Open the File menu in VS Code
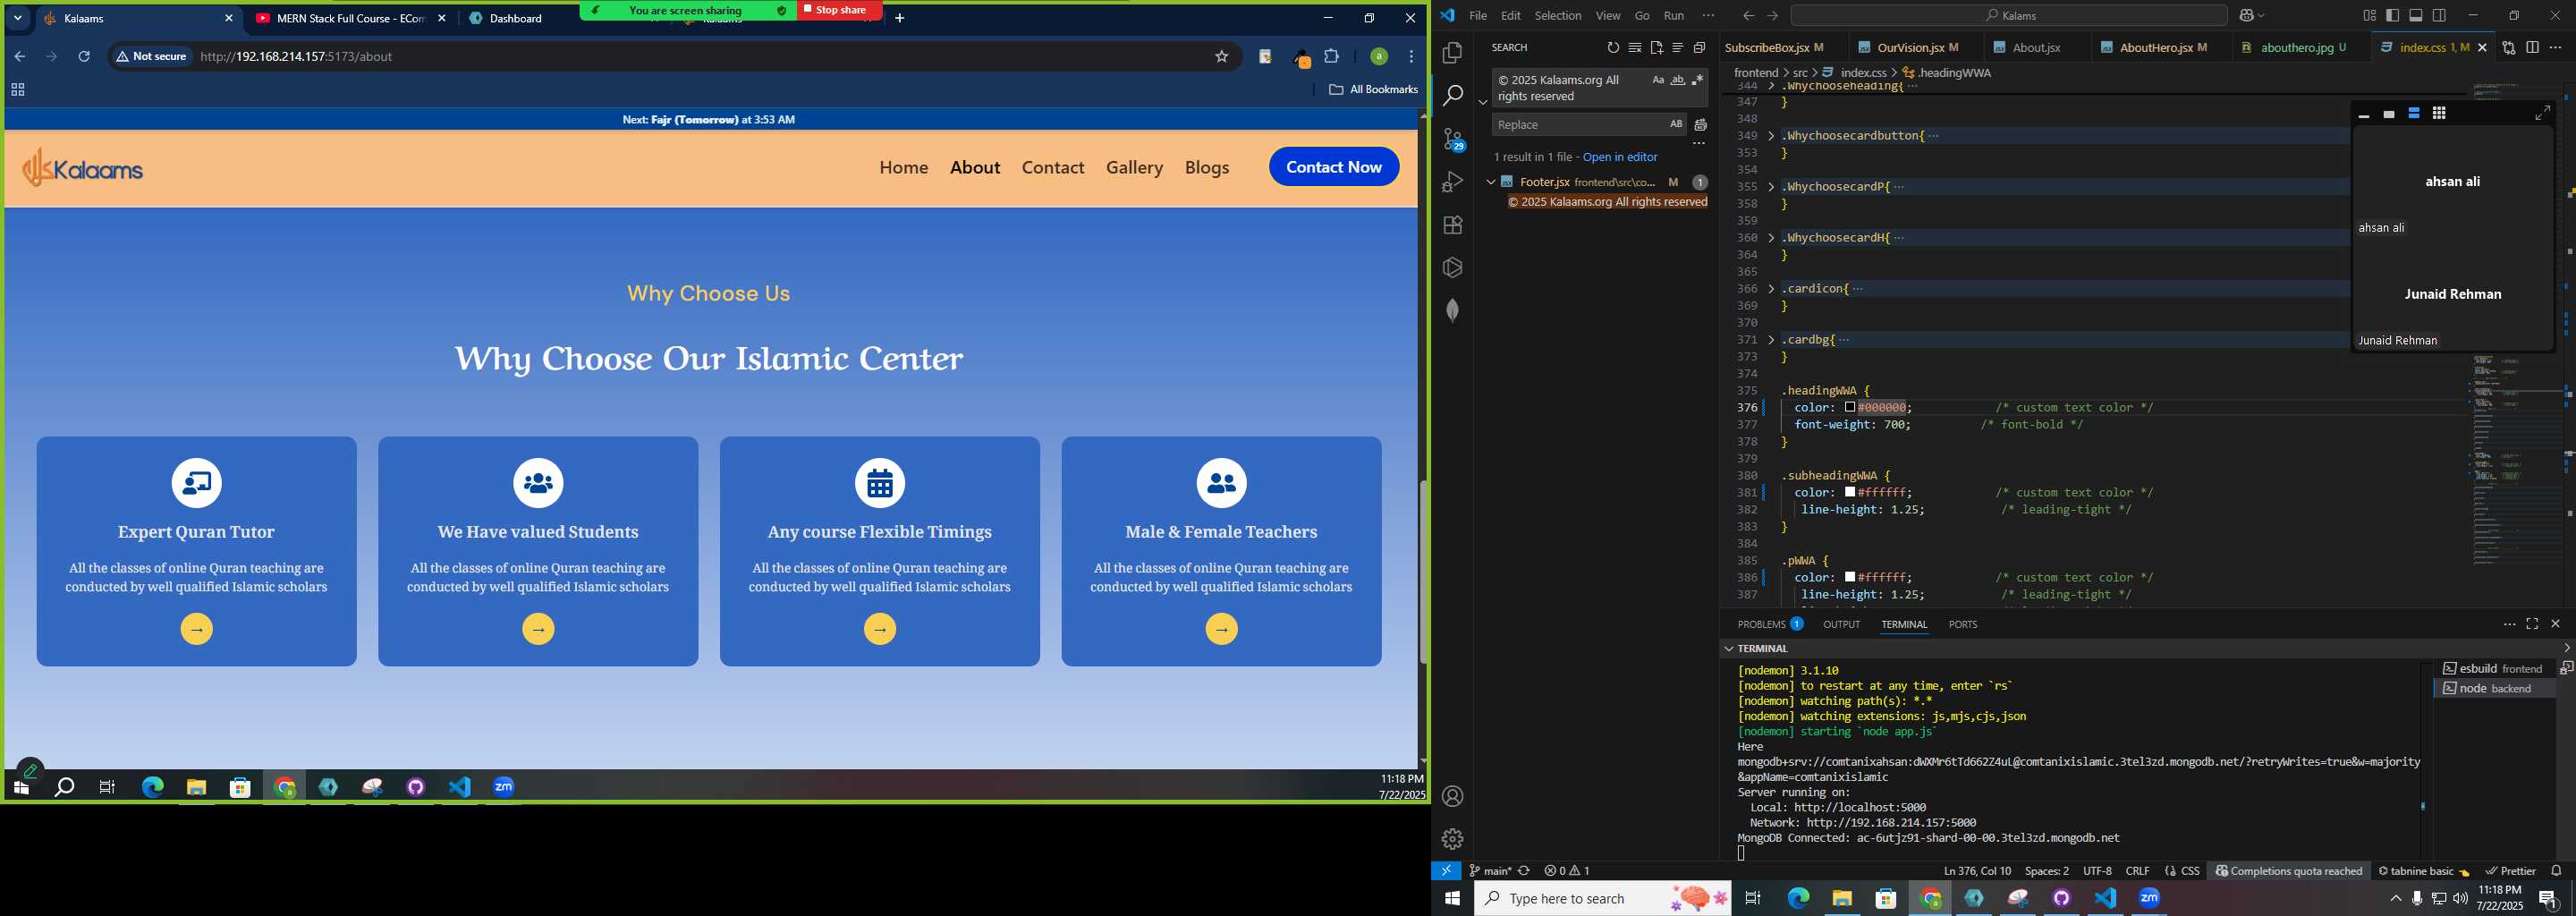 [x=1478, y=16]
